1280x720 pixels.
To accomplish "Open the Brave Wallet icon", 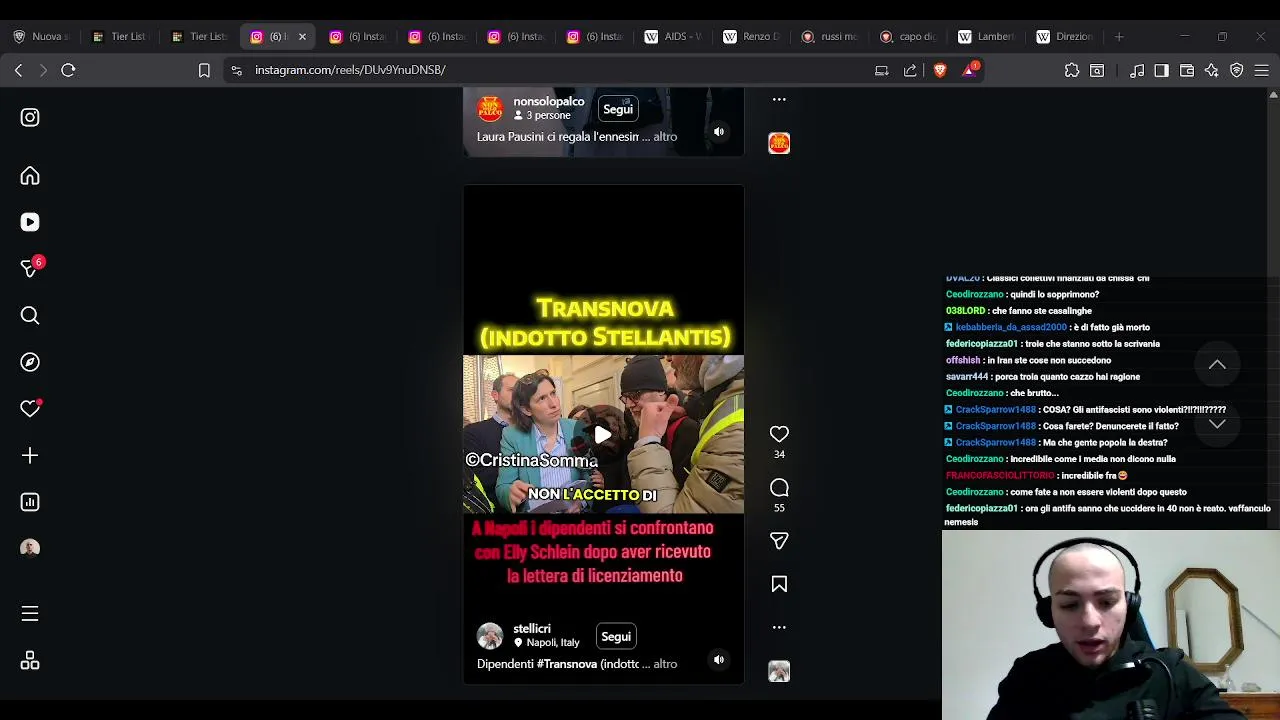I will pos(1187,70).
